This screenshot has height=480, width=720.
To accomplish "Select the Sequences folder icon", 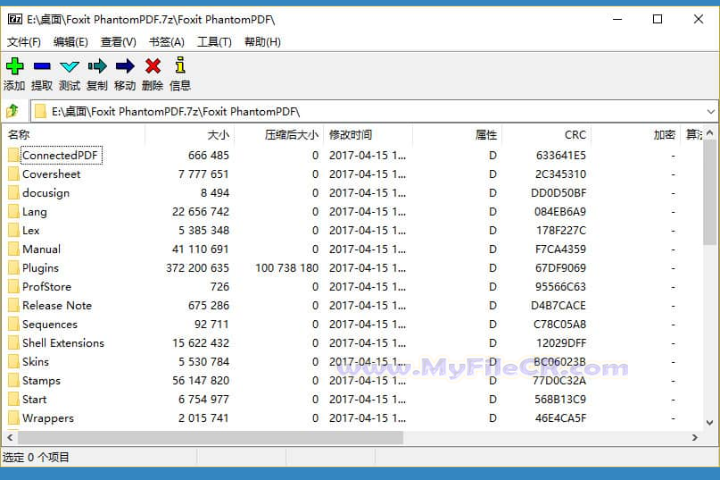I will pos(14,324).
